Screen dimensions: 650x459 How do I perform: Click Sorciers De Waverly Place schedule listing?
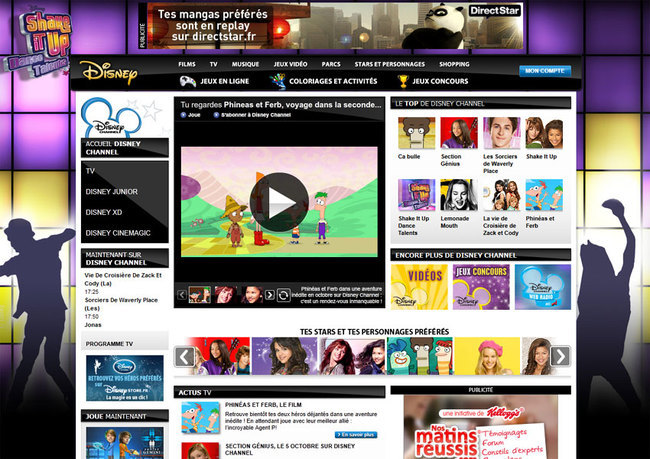(121, 304)
